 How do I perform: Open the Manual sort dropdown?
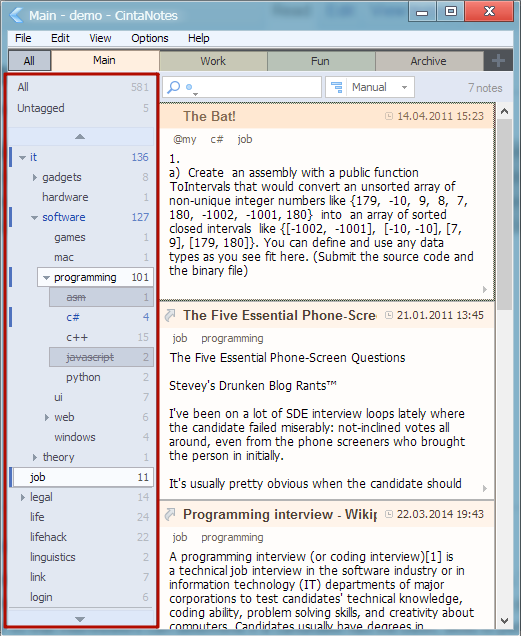(381, 87)
